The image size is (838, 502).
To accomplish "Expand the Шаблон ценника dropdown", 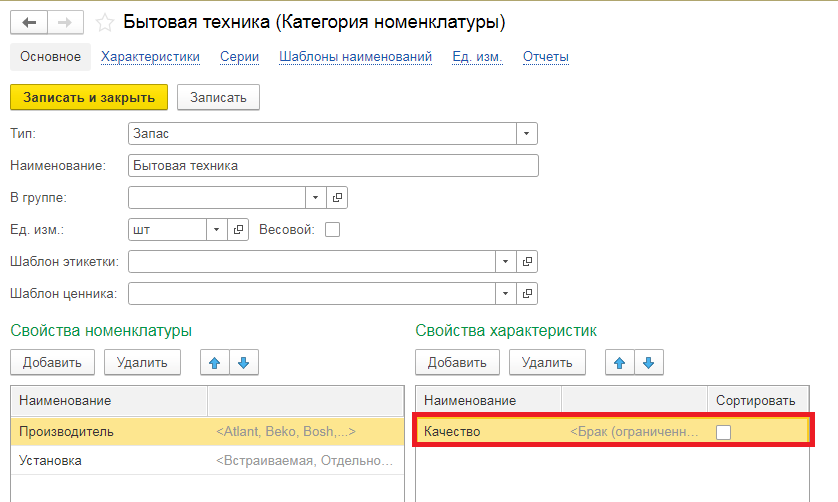I will [505, 294].
